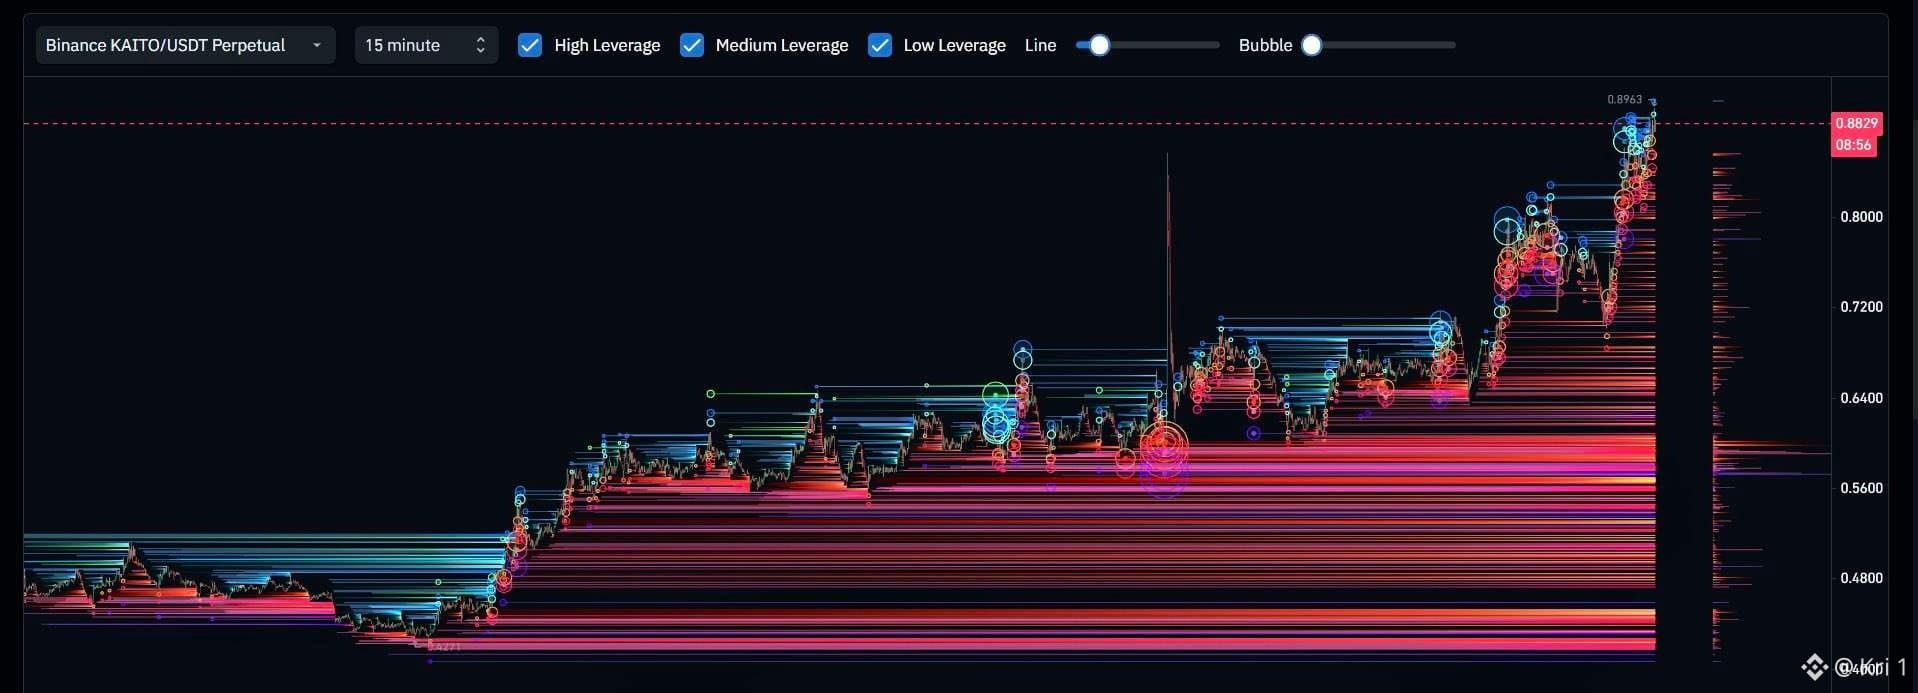Click the Line slider handle
The image size is (1918, 693).
(x=1099, y=45)
